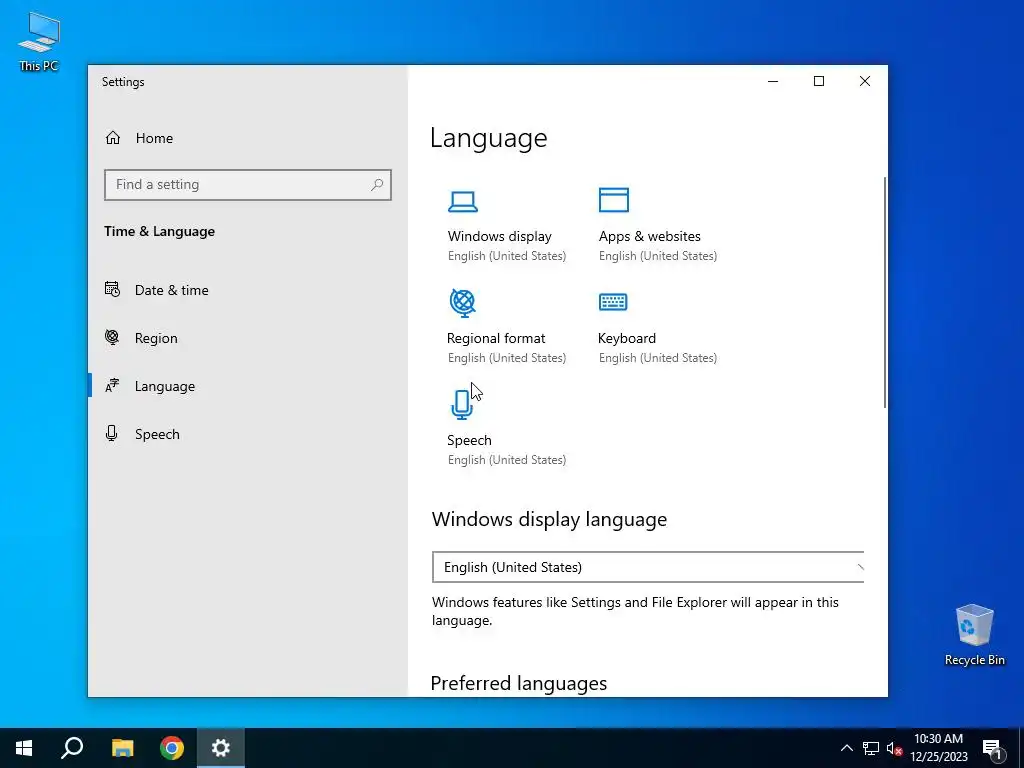This screenshot has height=768, width=1024.
Task: Open the Windows display language tile icon
Action: click(x=462, y=201)
